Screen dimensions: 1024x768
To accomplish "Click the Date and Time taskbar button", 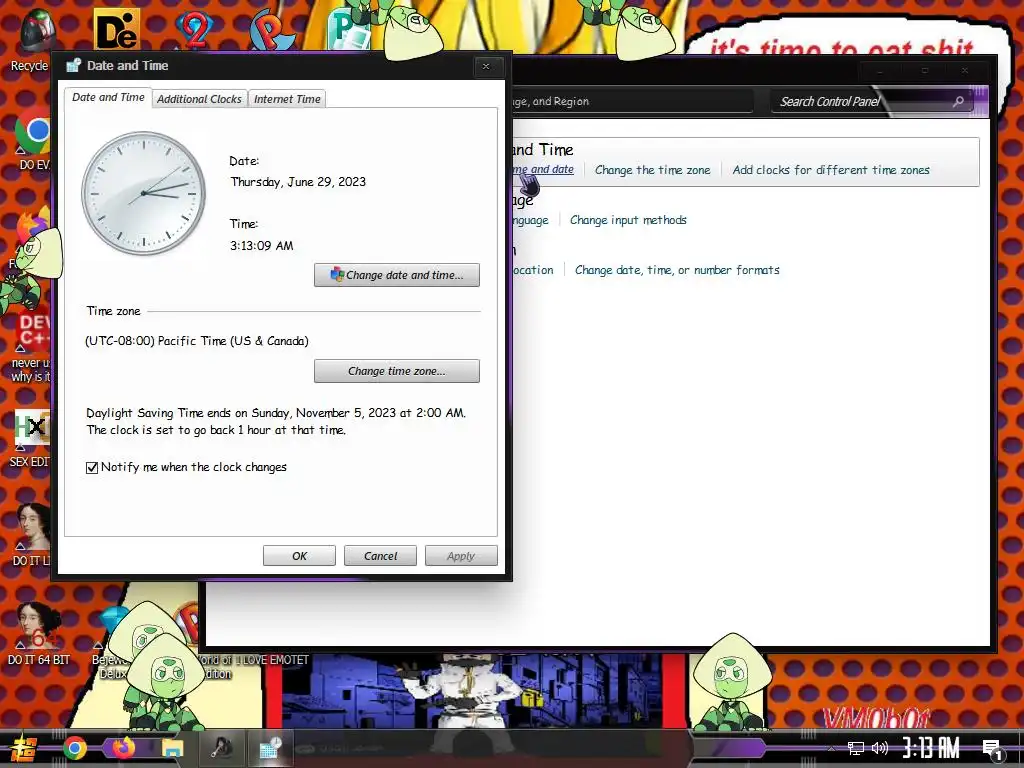I will pyautogui.click(x=270, y=748).
